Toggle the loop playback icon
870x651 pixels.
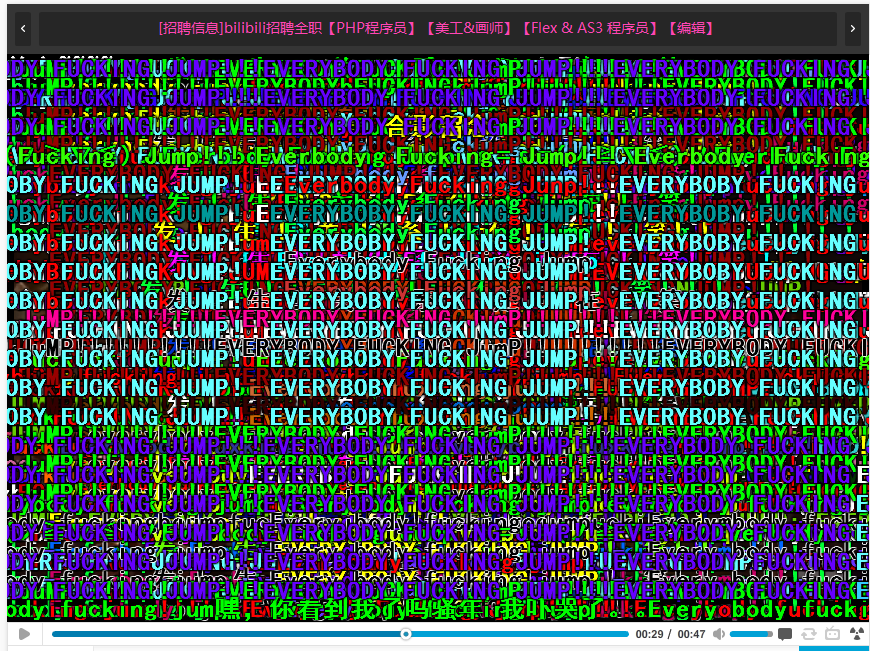(x=808, y=634)
